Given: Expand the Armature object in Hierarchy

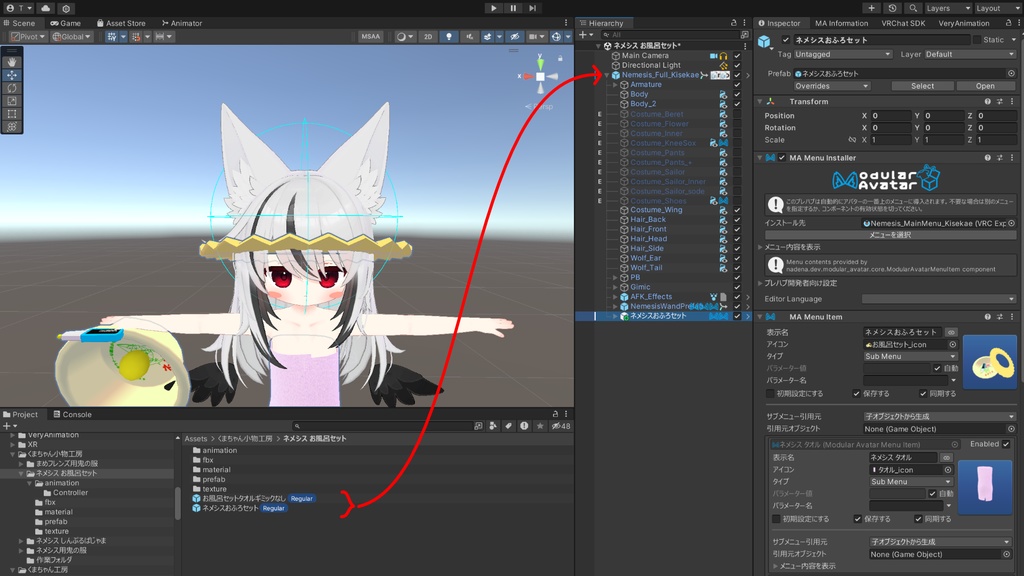Looking at the screenshot, I should pyautogui.click(x=615, y=85).
